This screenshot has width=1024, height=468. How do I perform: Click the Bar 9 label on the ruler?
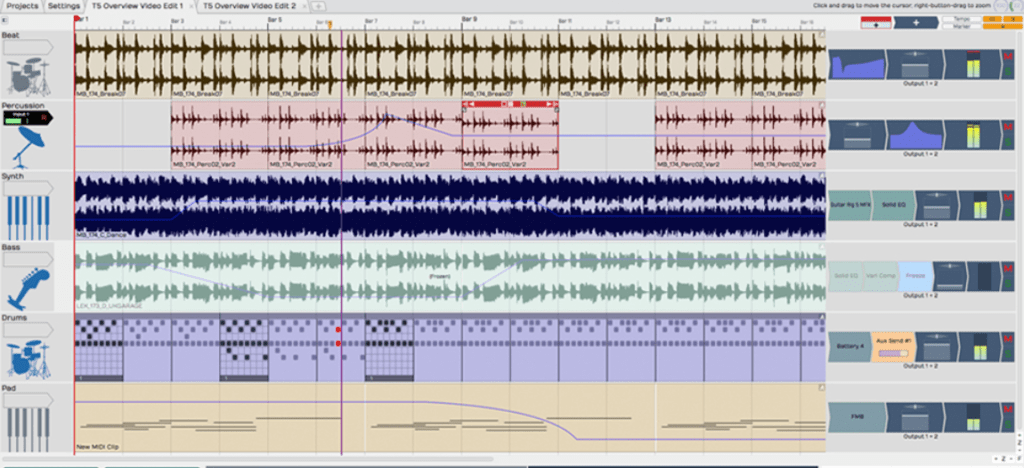pos(470,20)
